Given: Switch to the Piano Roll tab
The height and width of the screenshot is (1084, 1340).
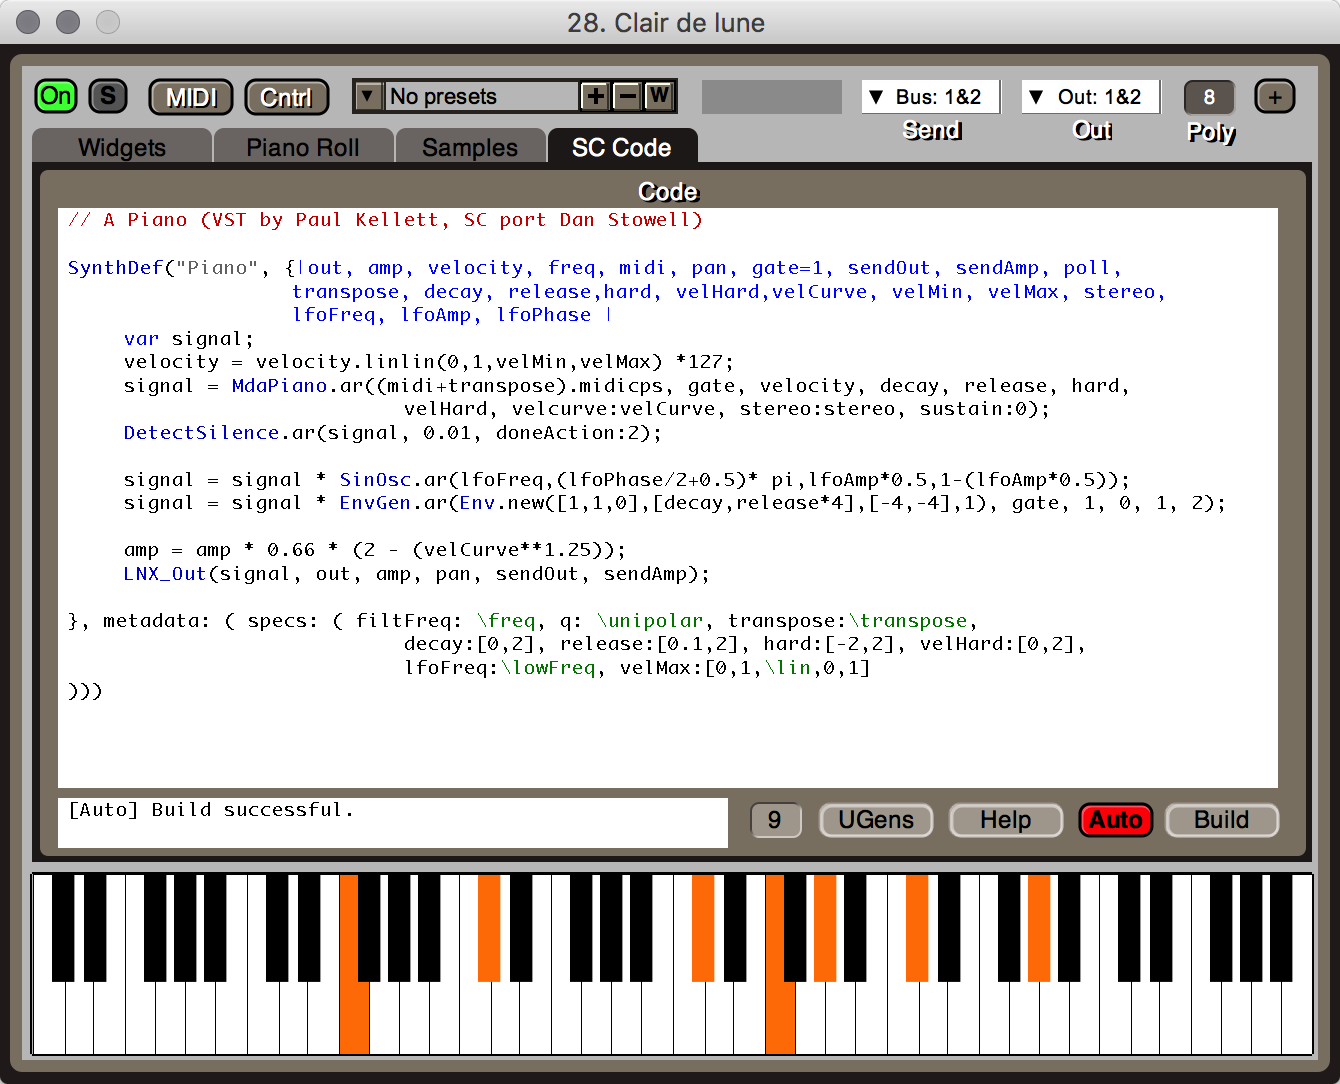Looking at the screenshot, I should coord(302,148).
